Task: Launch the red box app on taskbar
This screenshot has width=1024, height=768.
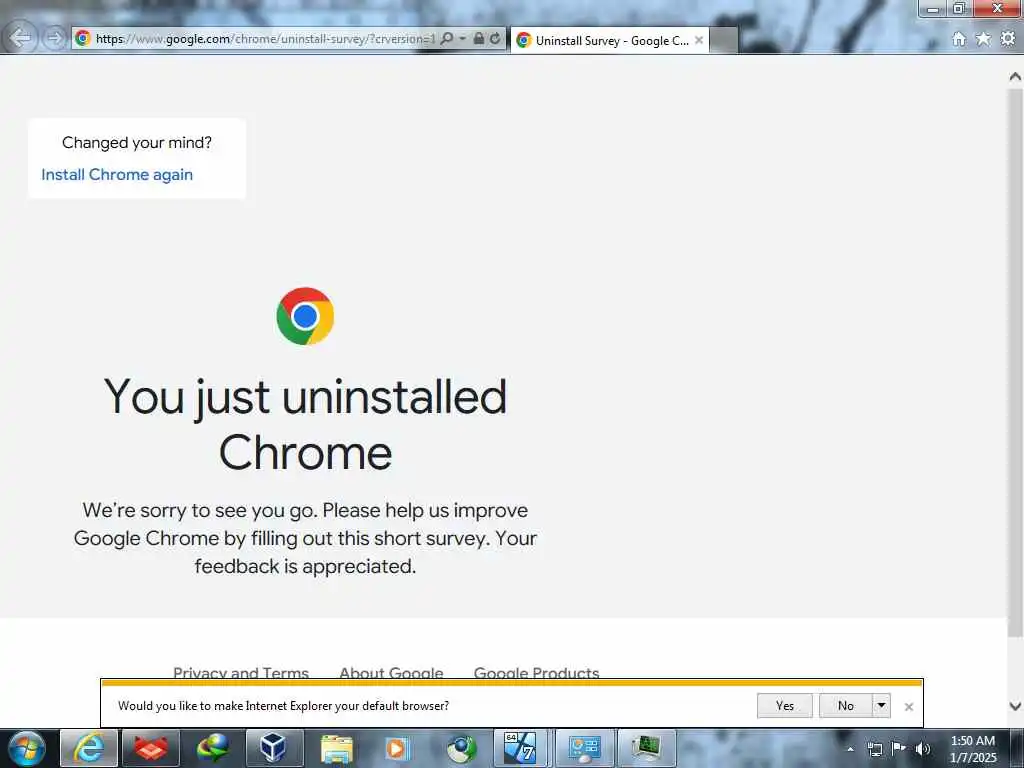Action: coord(151,748)
